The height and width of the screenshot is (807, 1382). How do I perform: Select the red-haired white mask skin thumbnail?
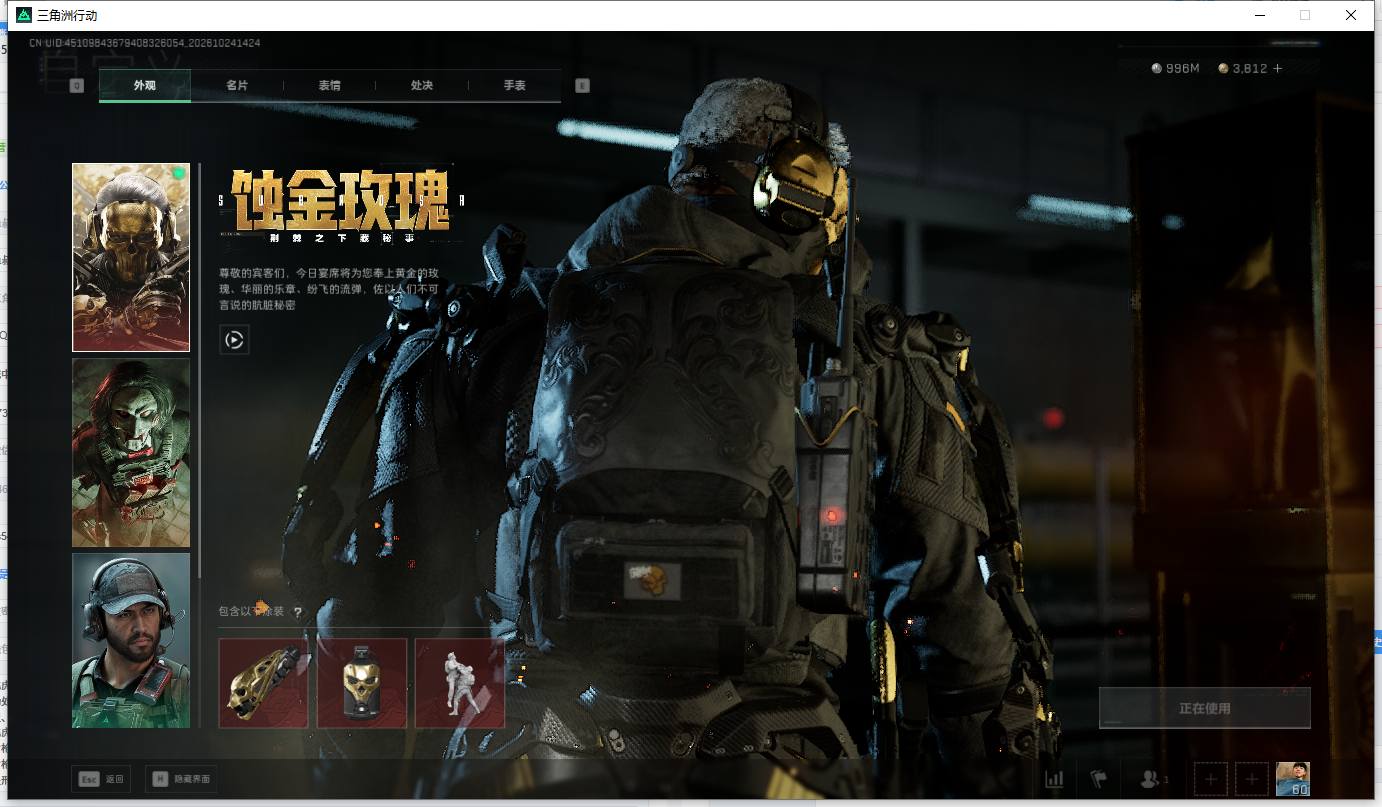pyautogui.click(x=131, y=452)
